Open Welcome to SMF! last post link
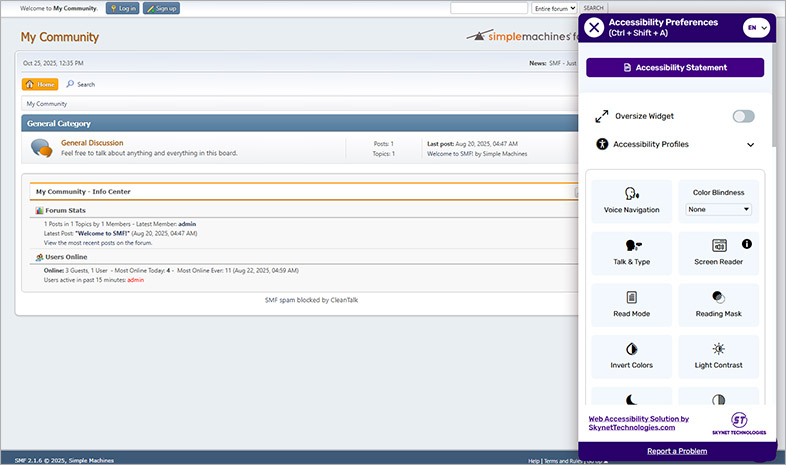The image size is (786, 465). pyautogui.click(x=450, y=154)
